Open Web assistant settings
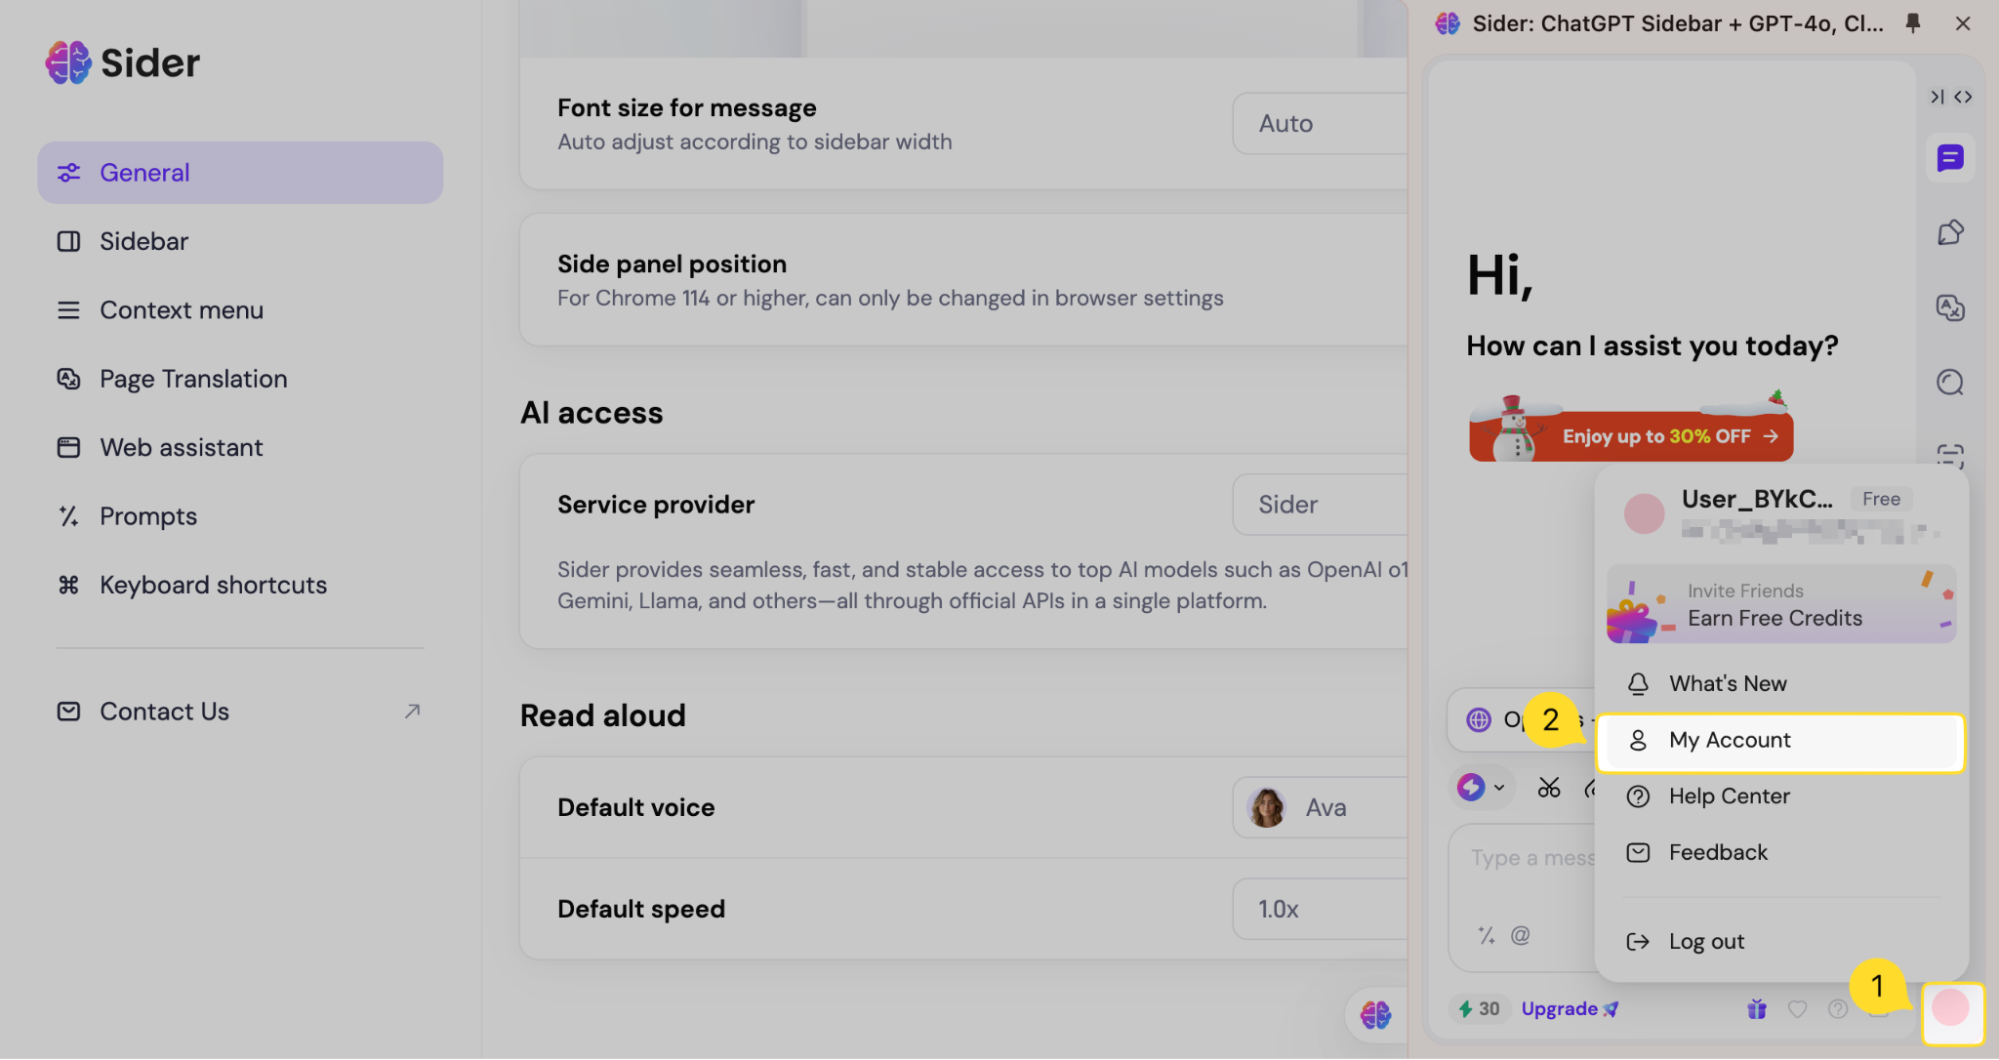Image resolution: width=1999 pixels, height=1060 pixels. (x=240, y=448)
